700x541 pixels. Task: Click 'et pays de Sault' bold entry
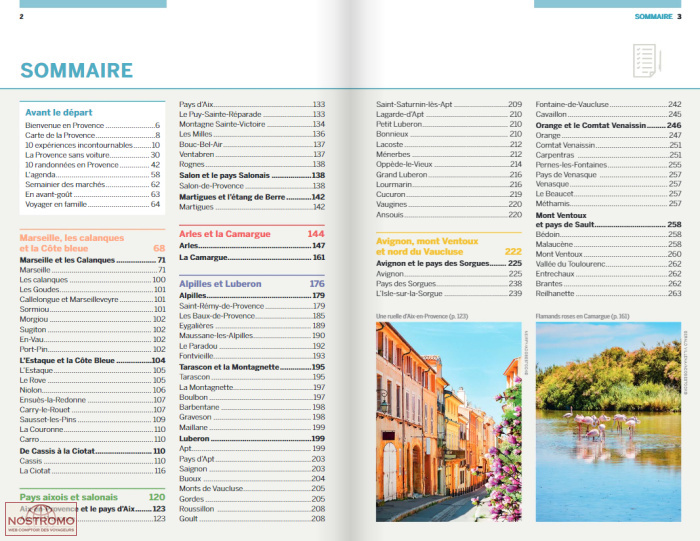608,225
